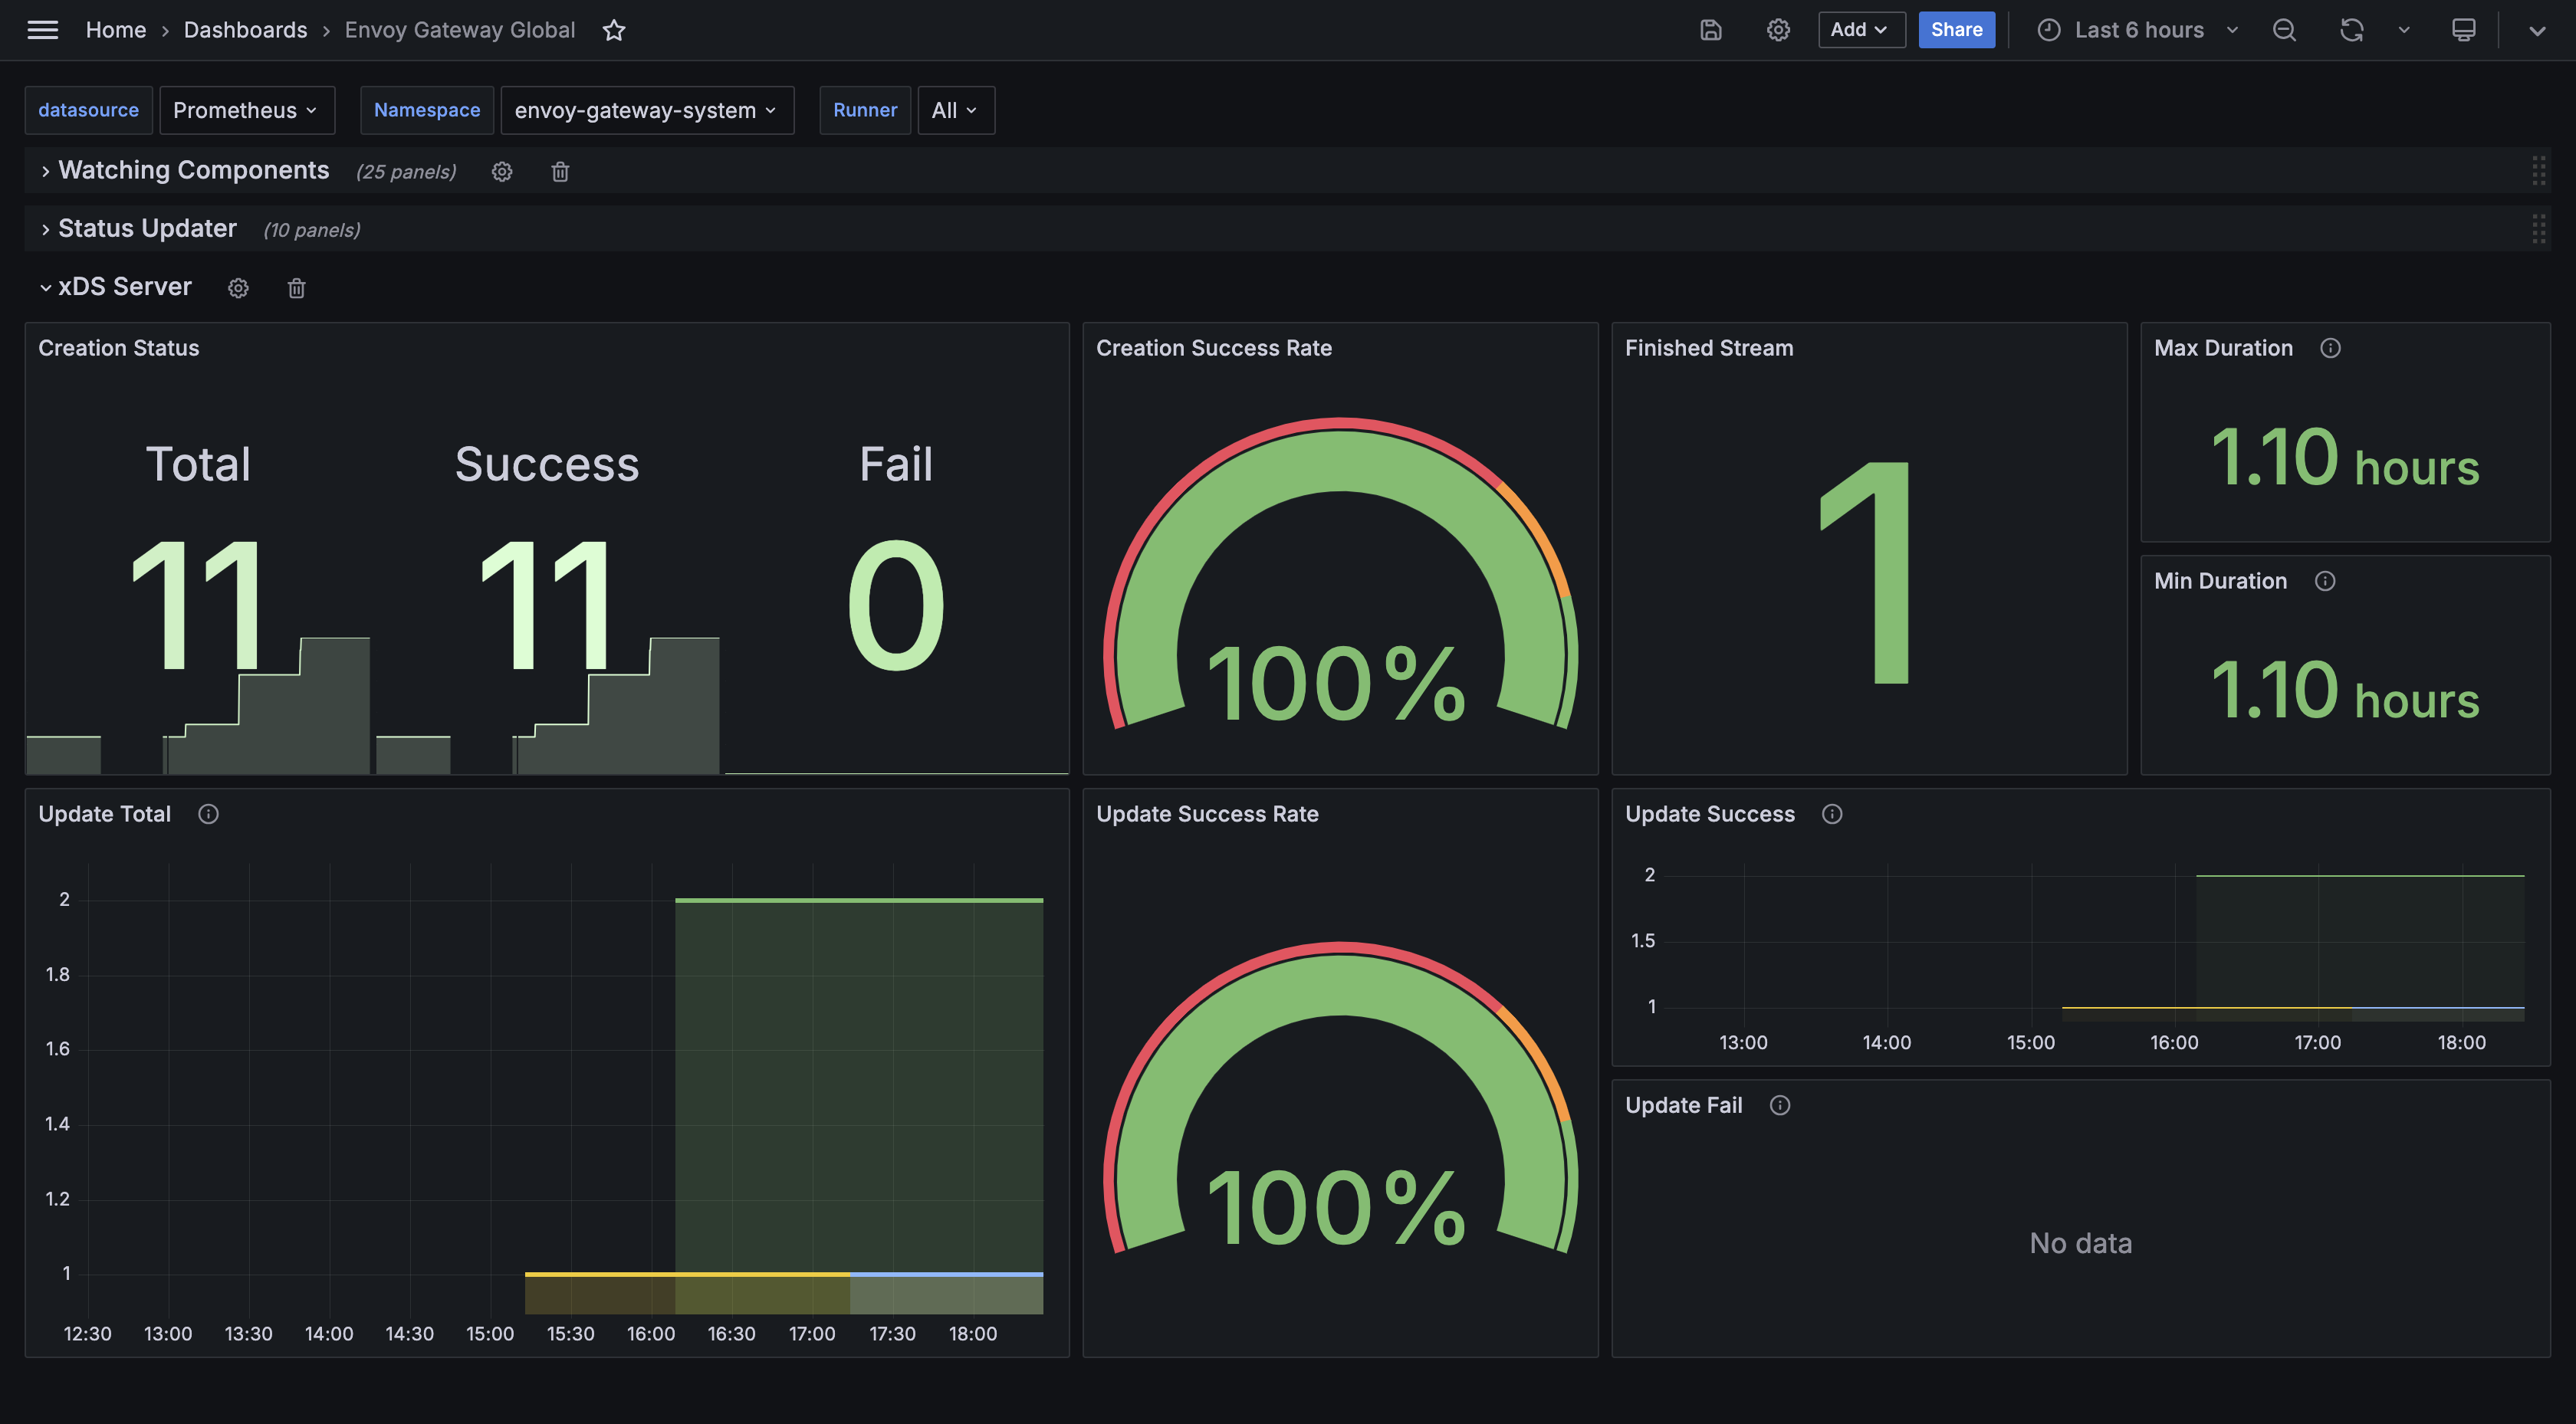The height and width of the screenshot is (1424, 2576).
Task: Open the Add menu
Action: [1859, 30]
